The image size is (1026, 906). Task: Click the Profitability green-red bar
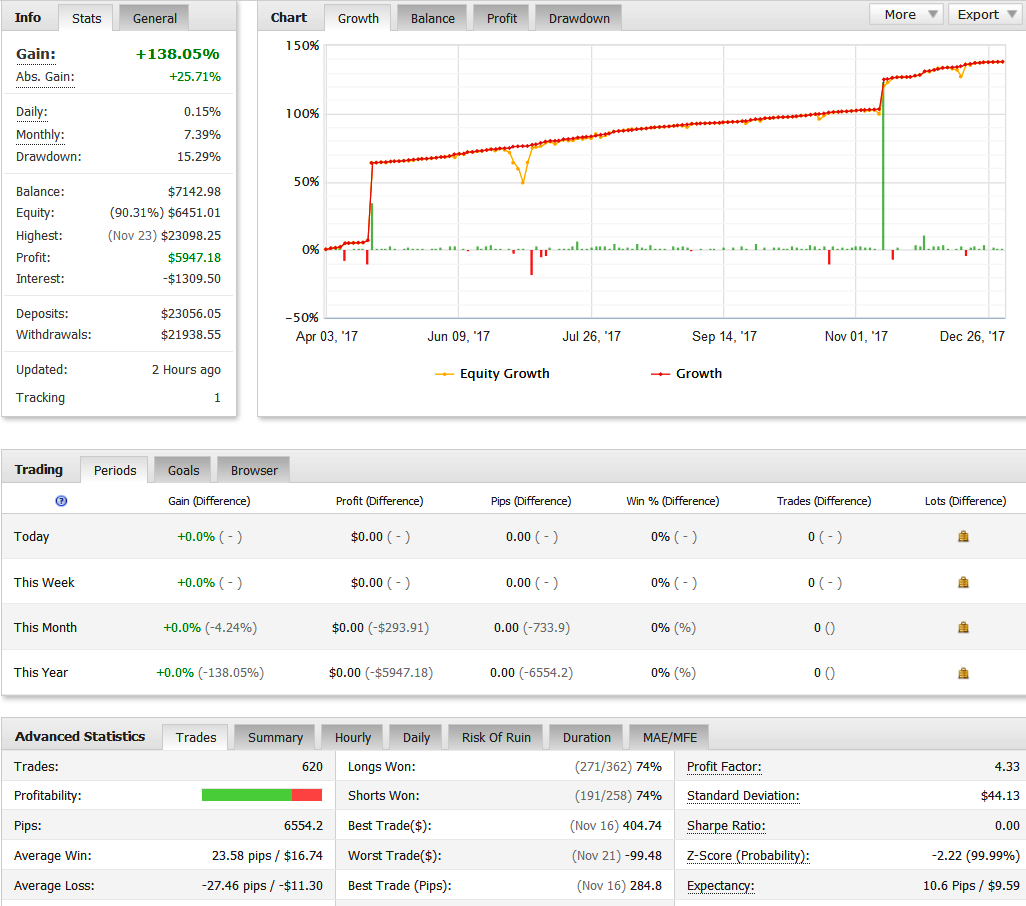tap(262, 795)
